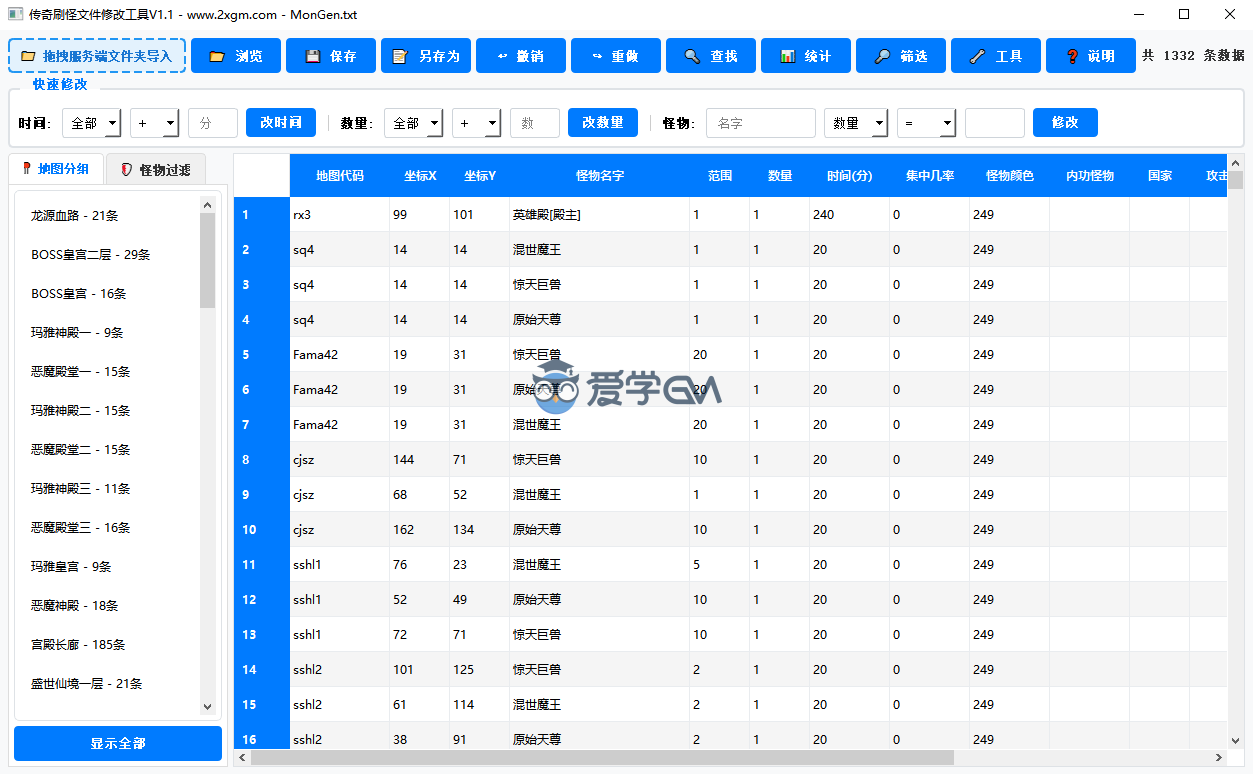Click the Undo arrow icon
This screenshot has width=1253, height=774.
[x=501, y=56]
